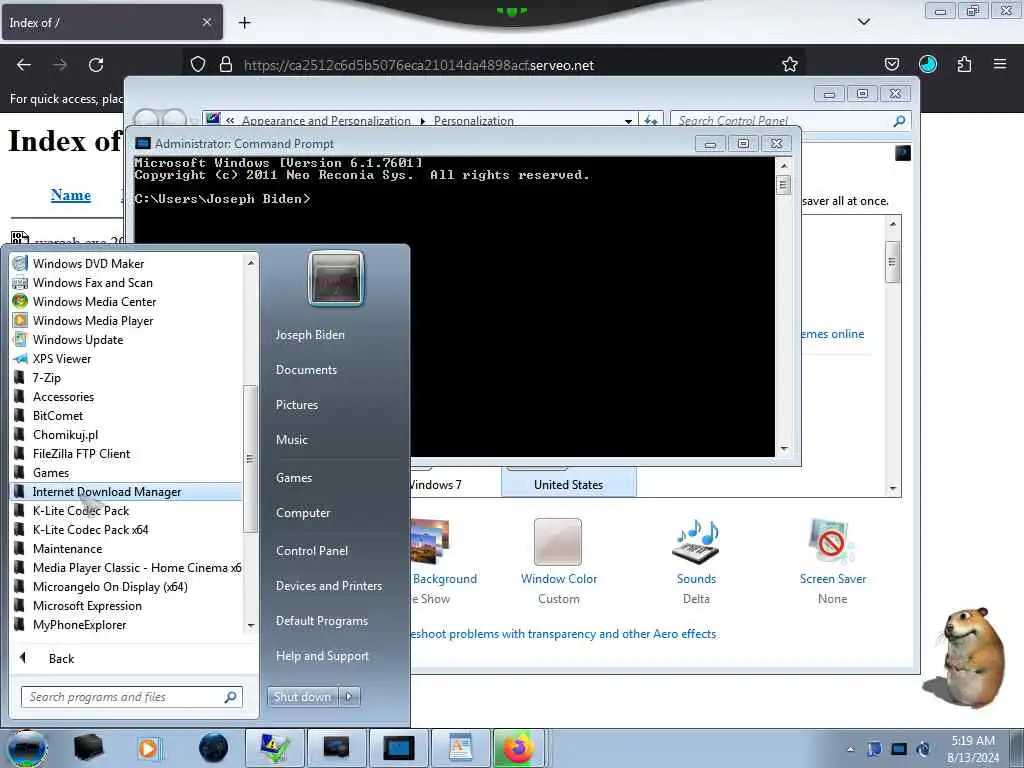Viewport: 1024px width, 768px height.
Task: Reload the Firefox page
Action: point(96,65)
